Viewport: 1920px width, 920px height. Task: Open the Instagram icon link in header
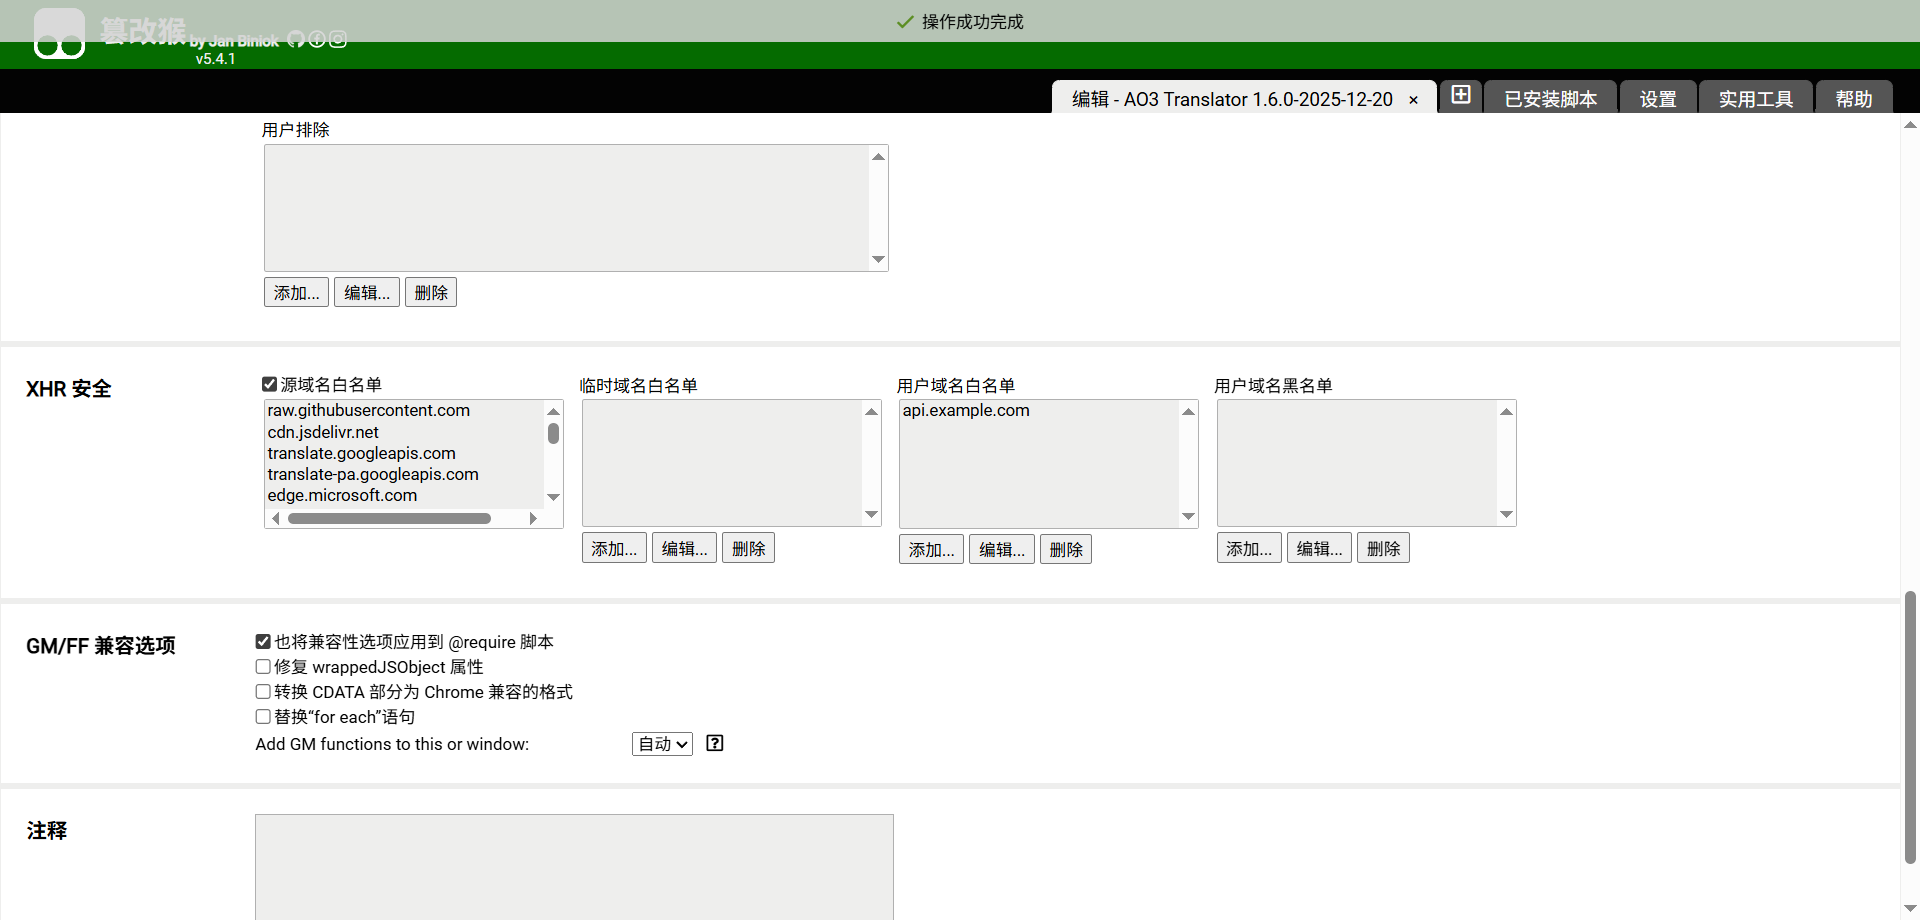pos(338,39)
